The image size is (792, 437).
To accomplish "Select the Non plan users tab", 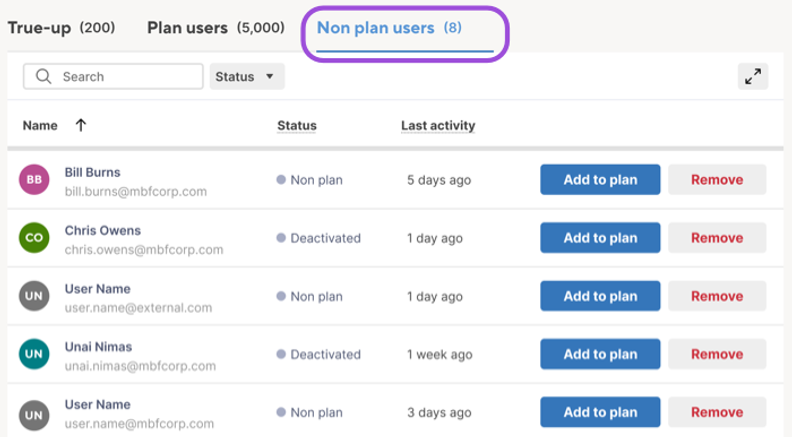I will coord(389,28).
